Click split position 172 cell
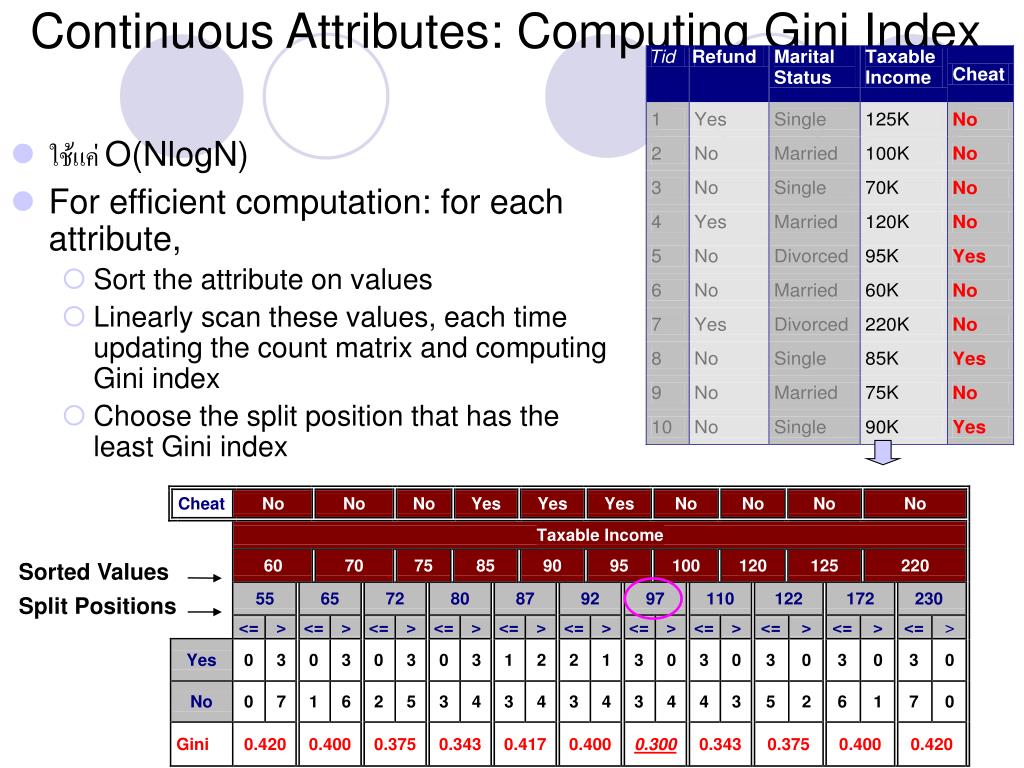1024x768 pixels. pos(860,599)
